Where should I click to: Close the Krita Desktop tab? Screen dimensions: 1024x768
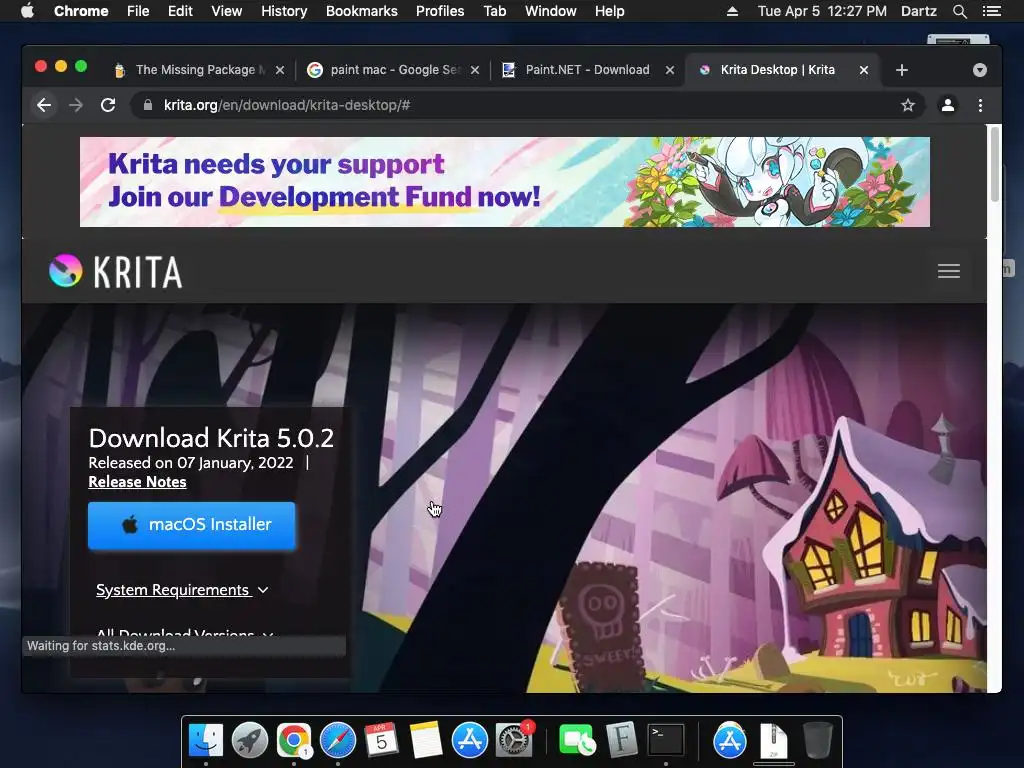click(x=863, y=70)
